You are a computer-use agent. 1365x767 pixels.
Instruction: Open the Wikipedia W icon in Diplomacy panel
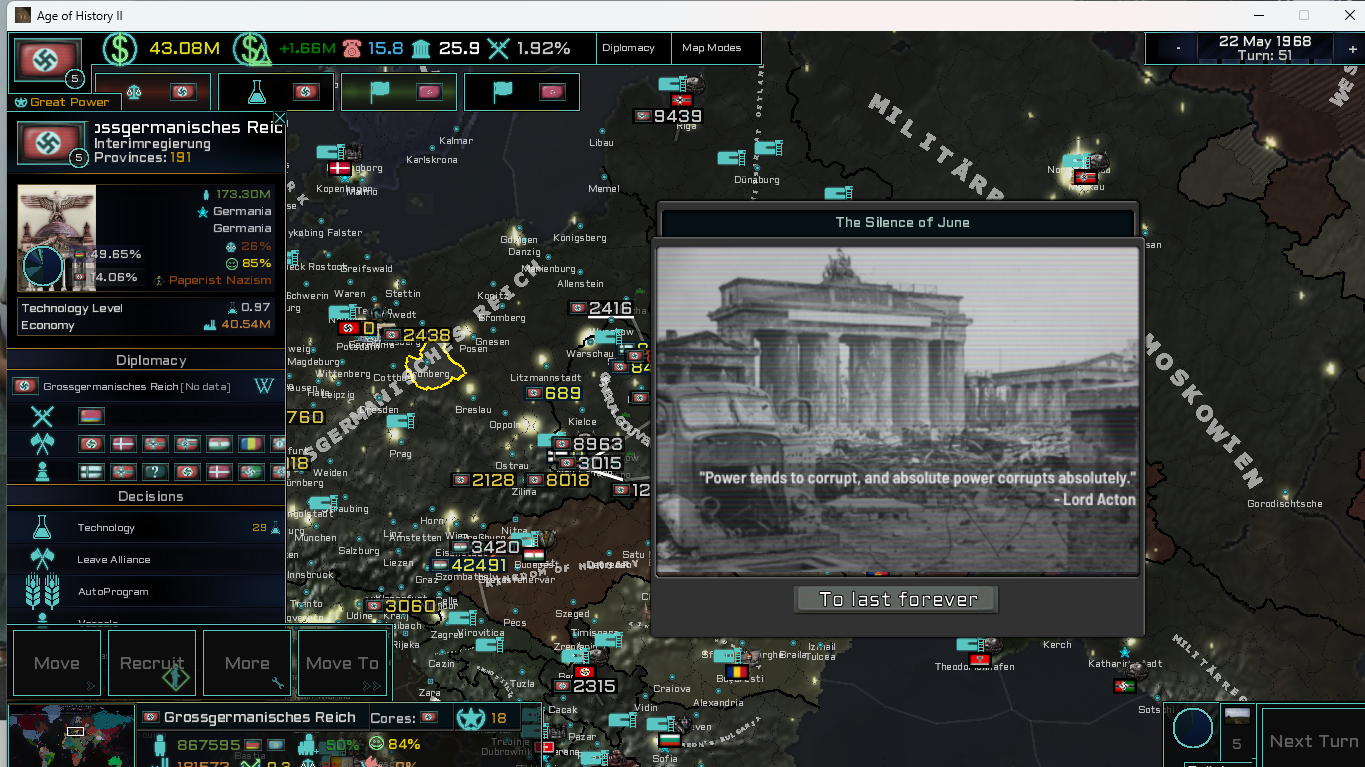[x=265, y=386]
